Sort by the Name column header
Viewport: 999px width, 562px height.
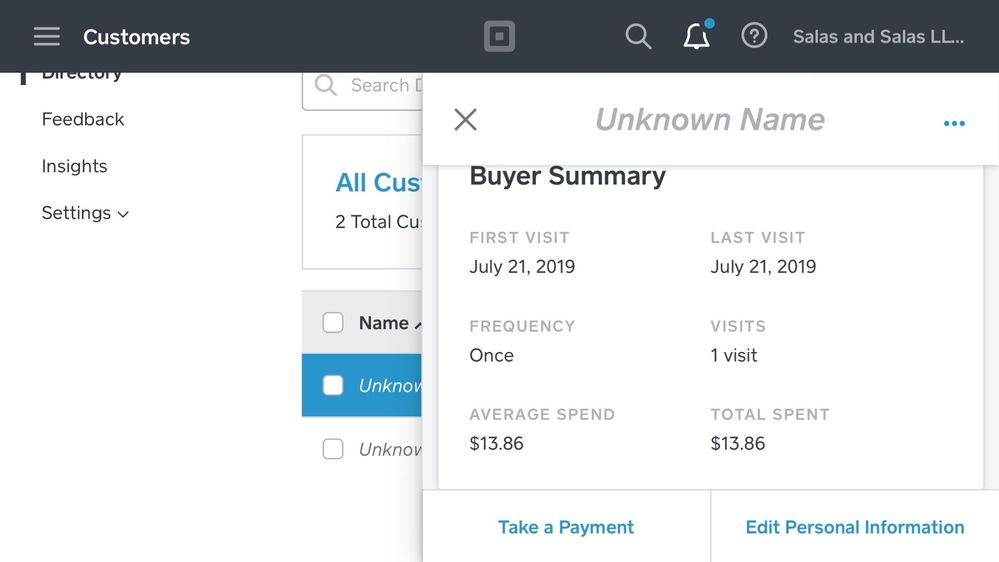pyautogui.click(x=384, y=322)
